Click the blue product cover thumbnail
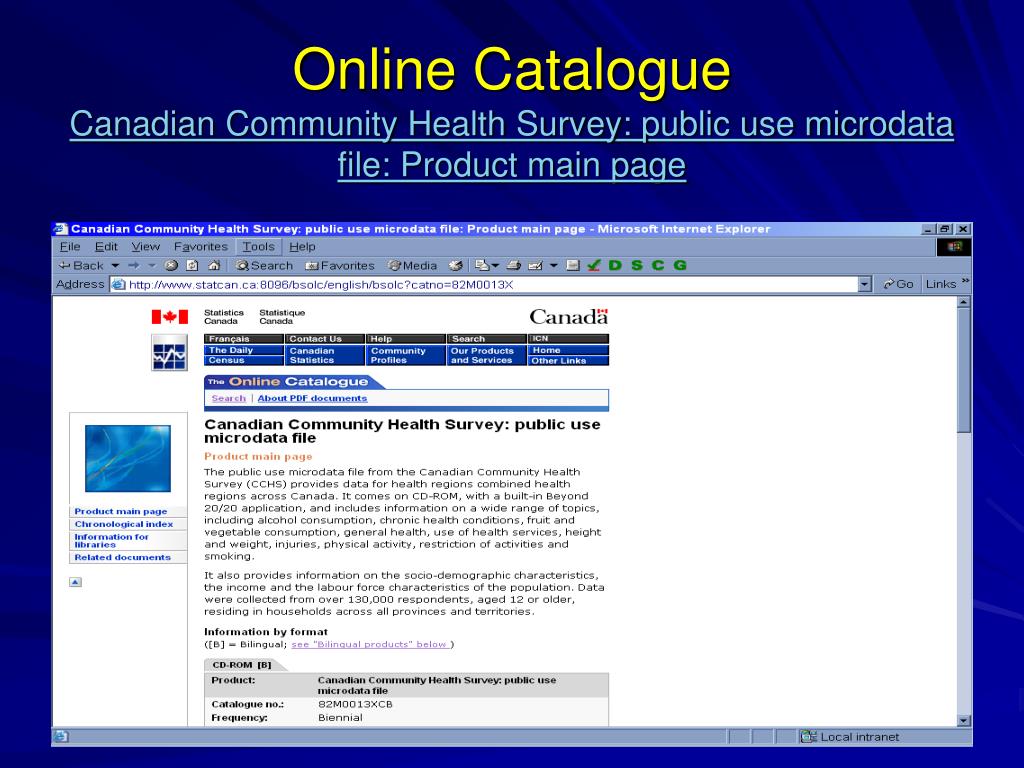 click(128, 458)
